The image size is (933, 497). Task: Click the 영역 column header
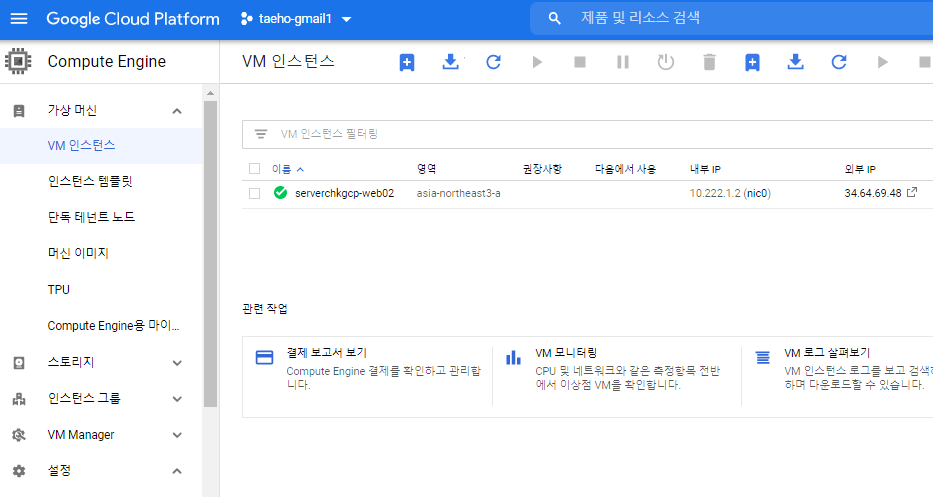click(427, 169)
